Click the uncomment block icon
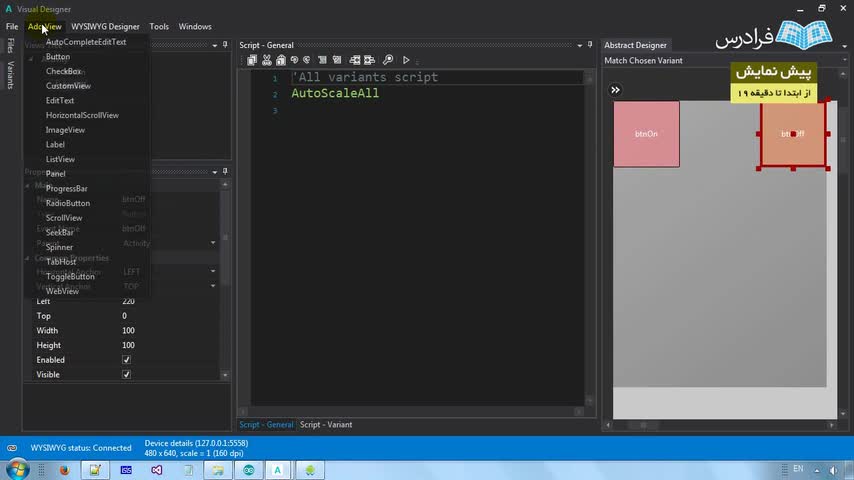The image size is (854, 480). point(337,60)
